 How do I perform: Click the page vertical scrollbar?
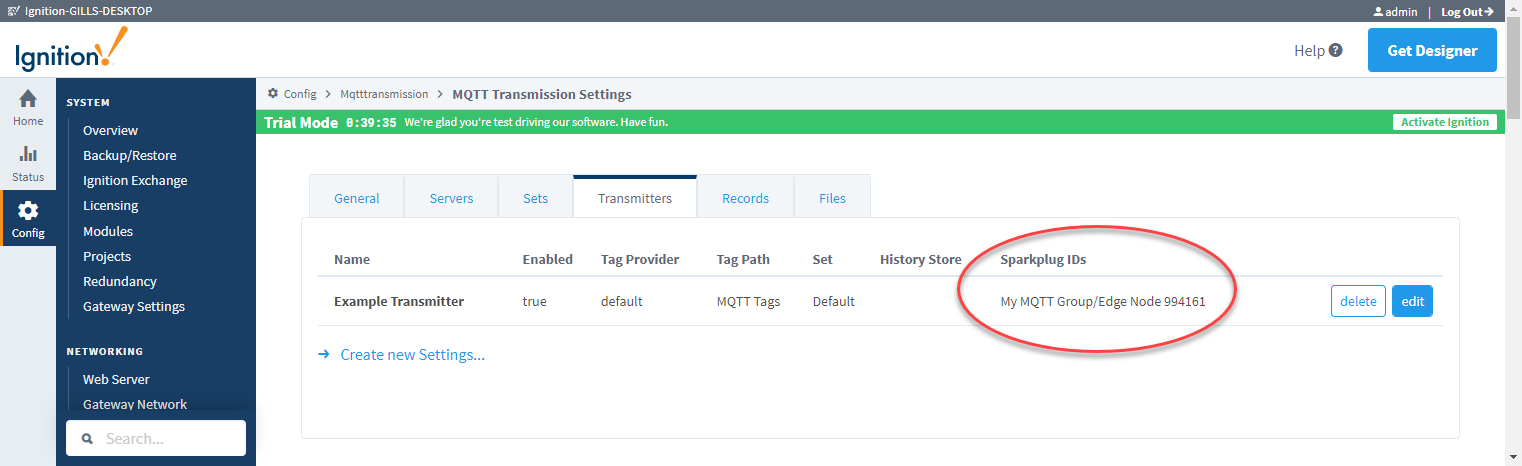1513,233
